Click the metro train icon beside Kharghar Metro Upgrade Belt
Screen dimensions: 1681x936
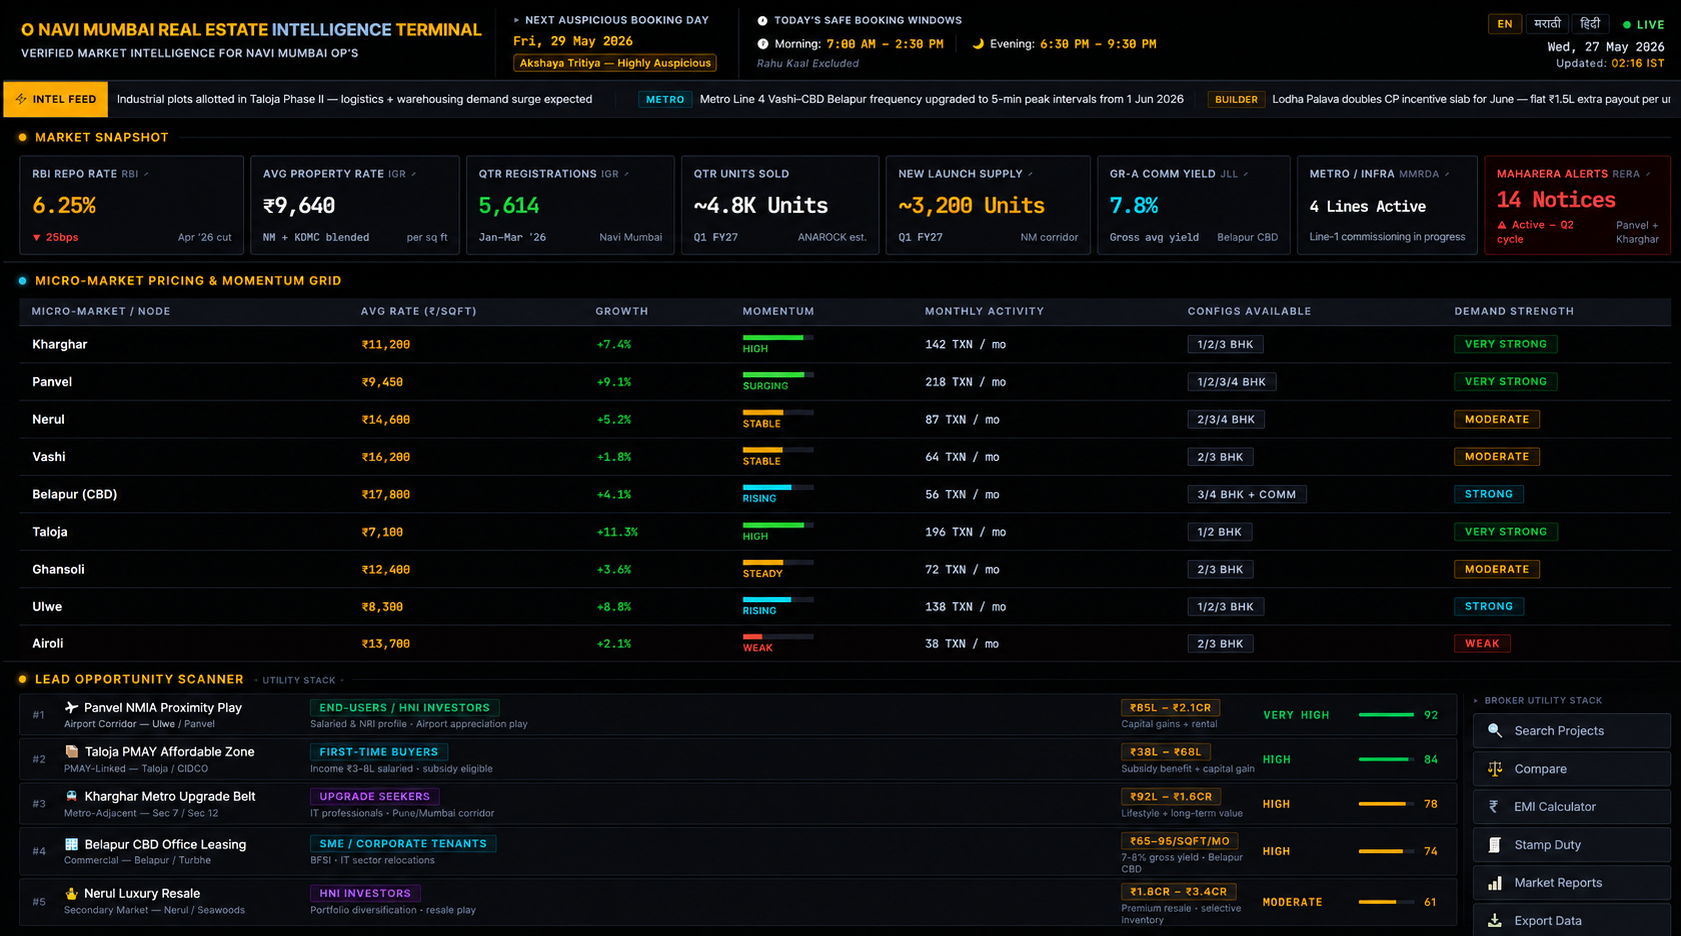coord(71,796)
